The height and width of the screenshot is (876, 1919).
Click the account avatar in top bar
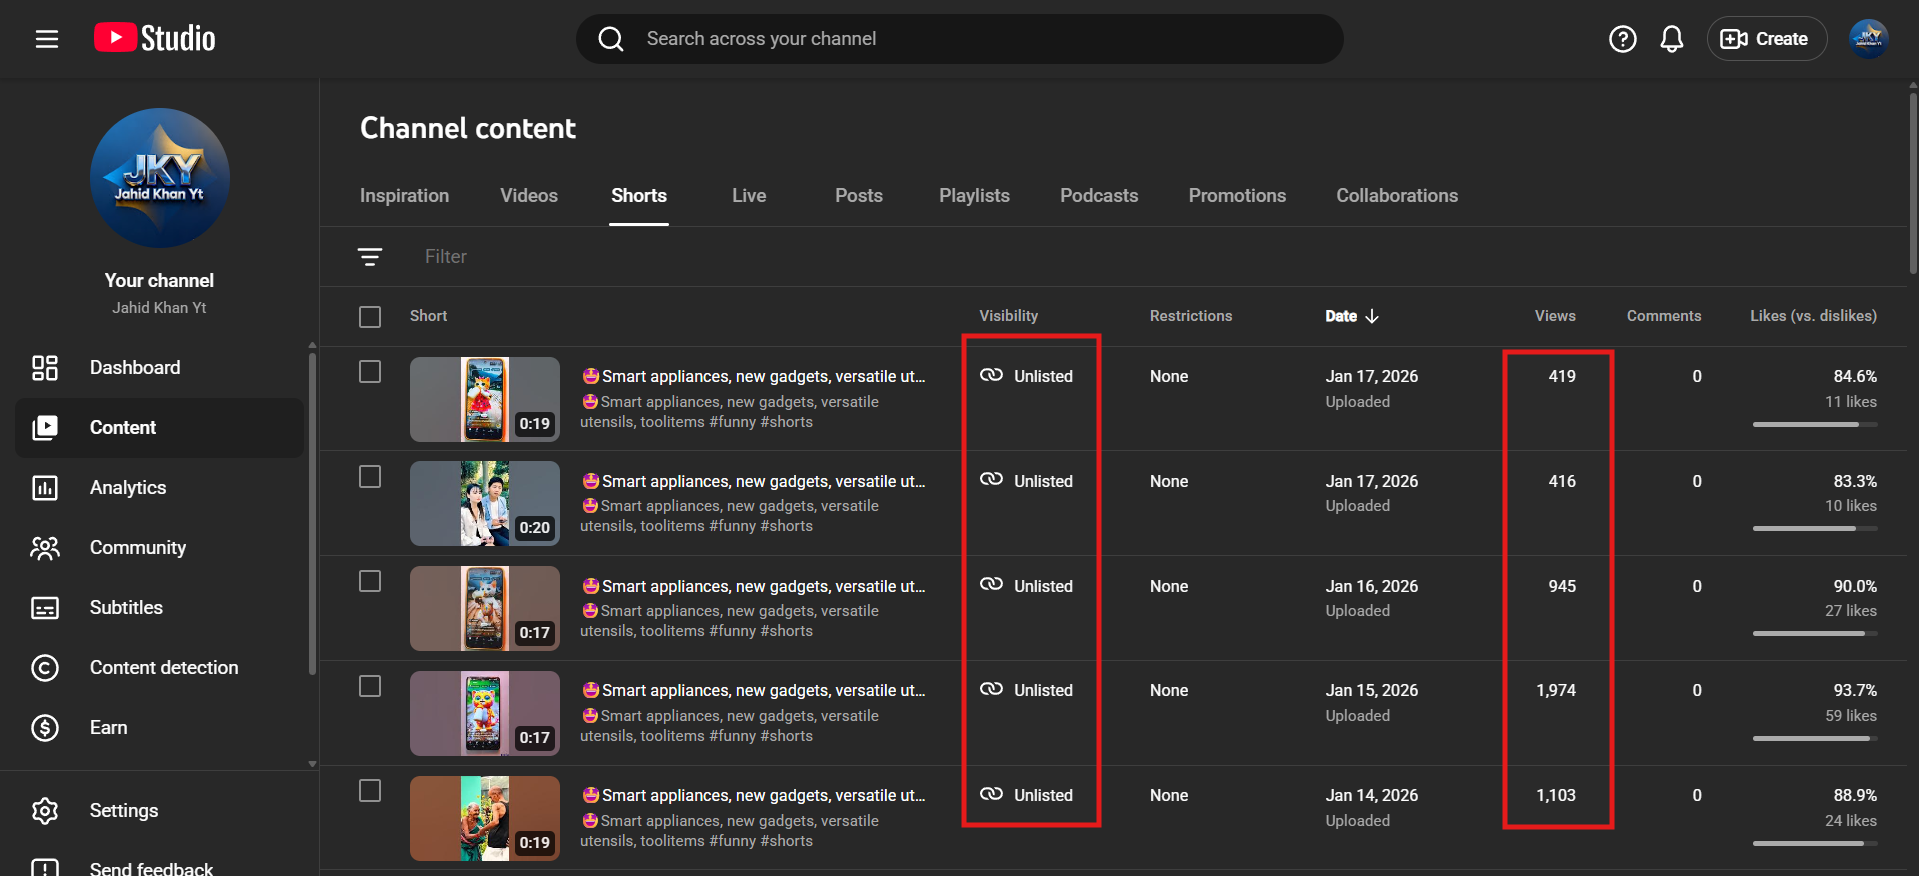coord(1867,39)
